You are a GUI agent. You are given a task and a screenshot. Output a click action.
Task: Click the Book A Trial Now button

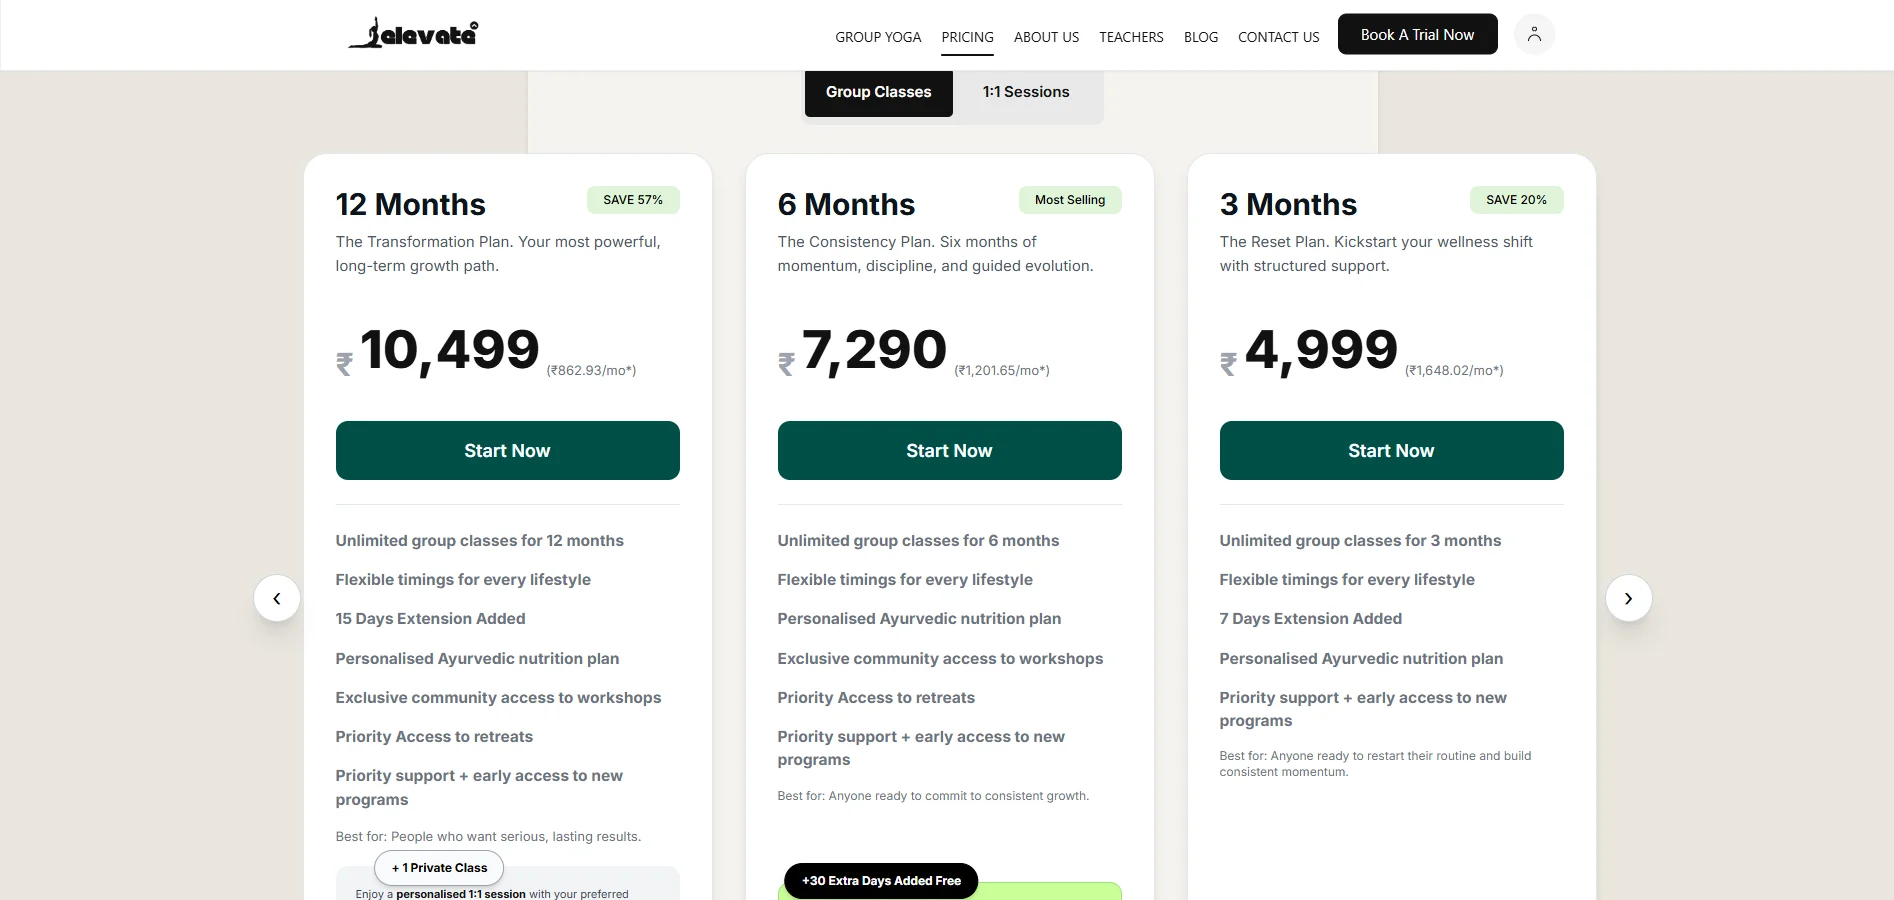click(x=1417, y=34)
